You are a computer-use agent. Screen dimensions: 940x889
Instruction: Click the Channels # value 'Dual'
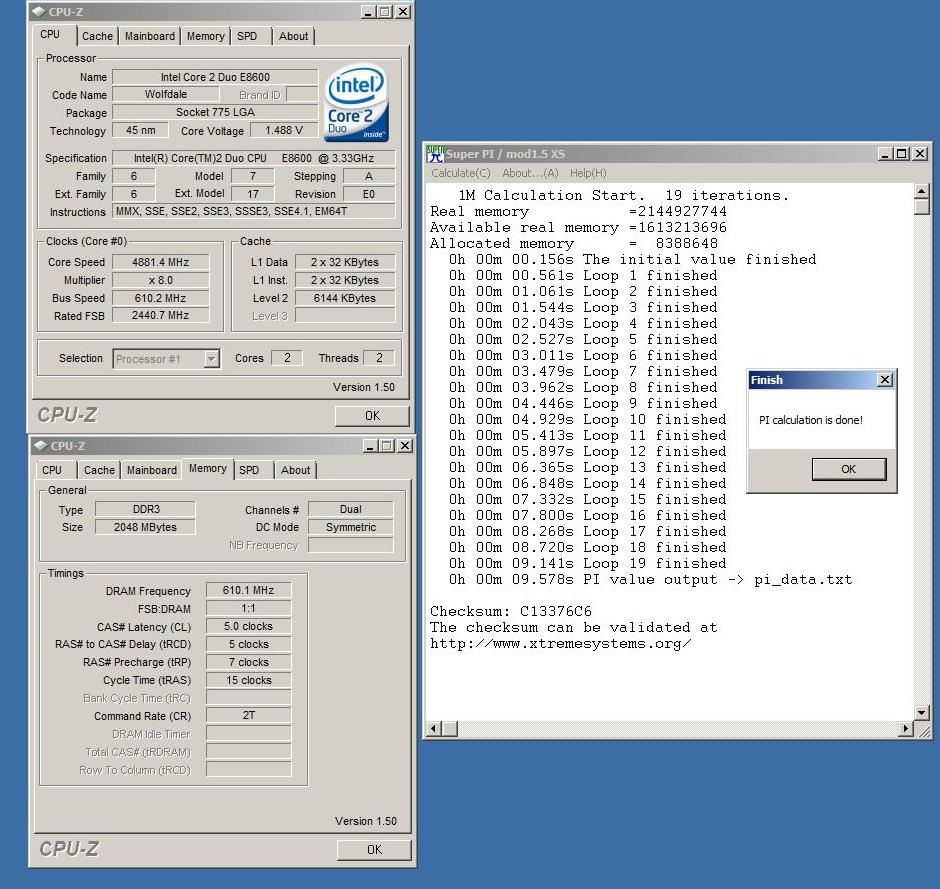point(351,509)
